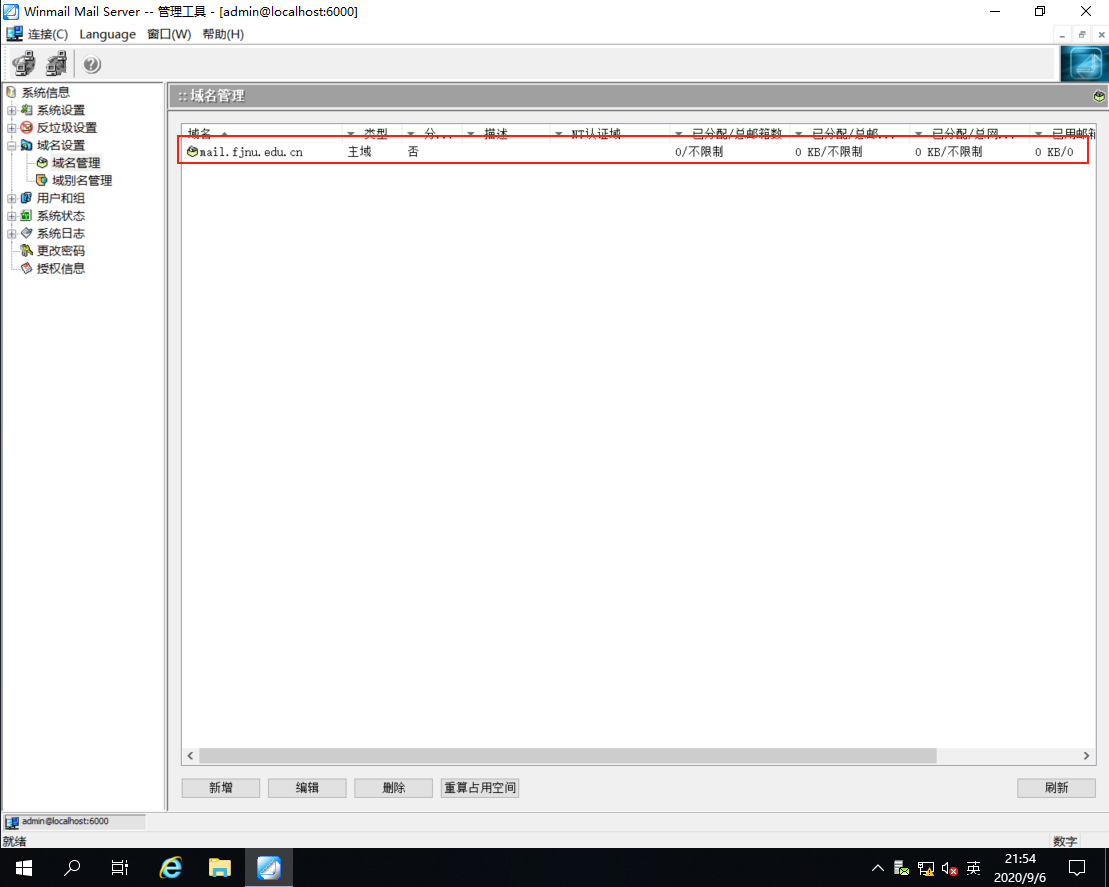Click the 域别名管理 tree icon
The width and height of the screenshot is (1109, 887).
42,180
